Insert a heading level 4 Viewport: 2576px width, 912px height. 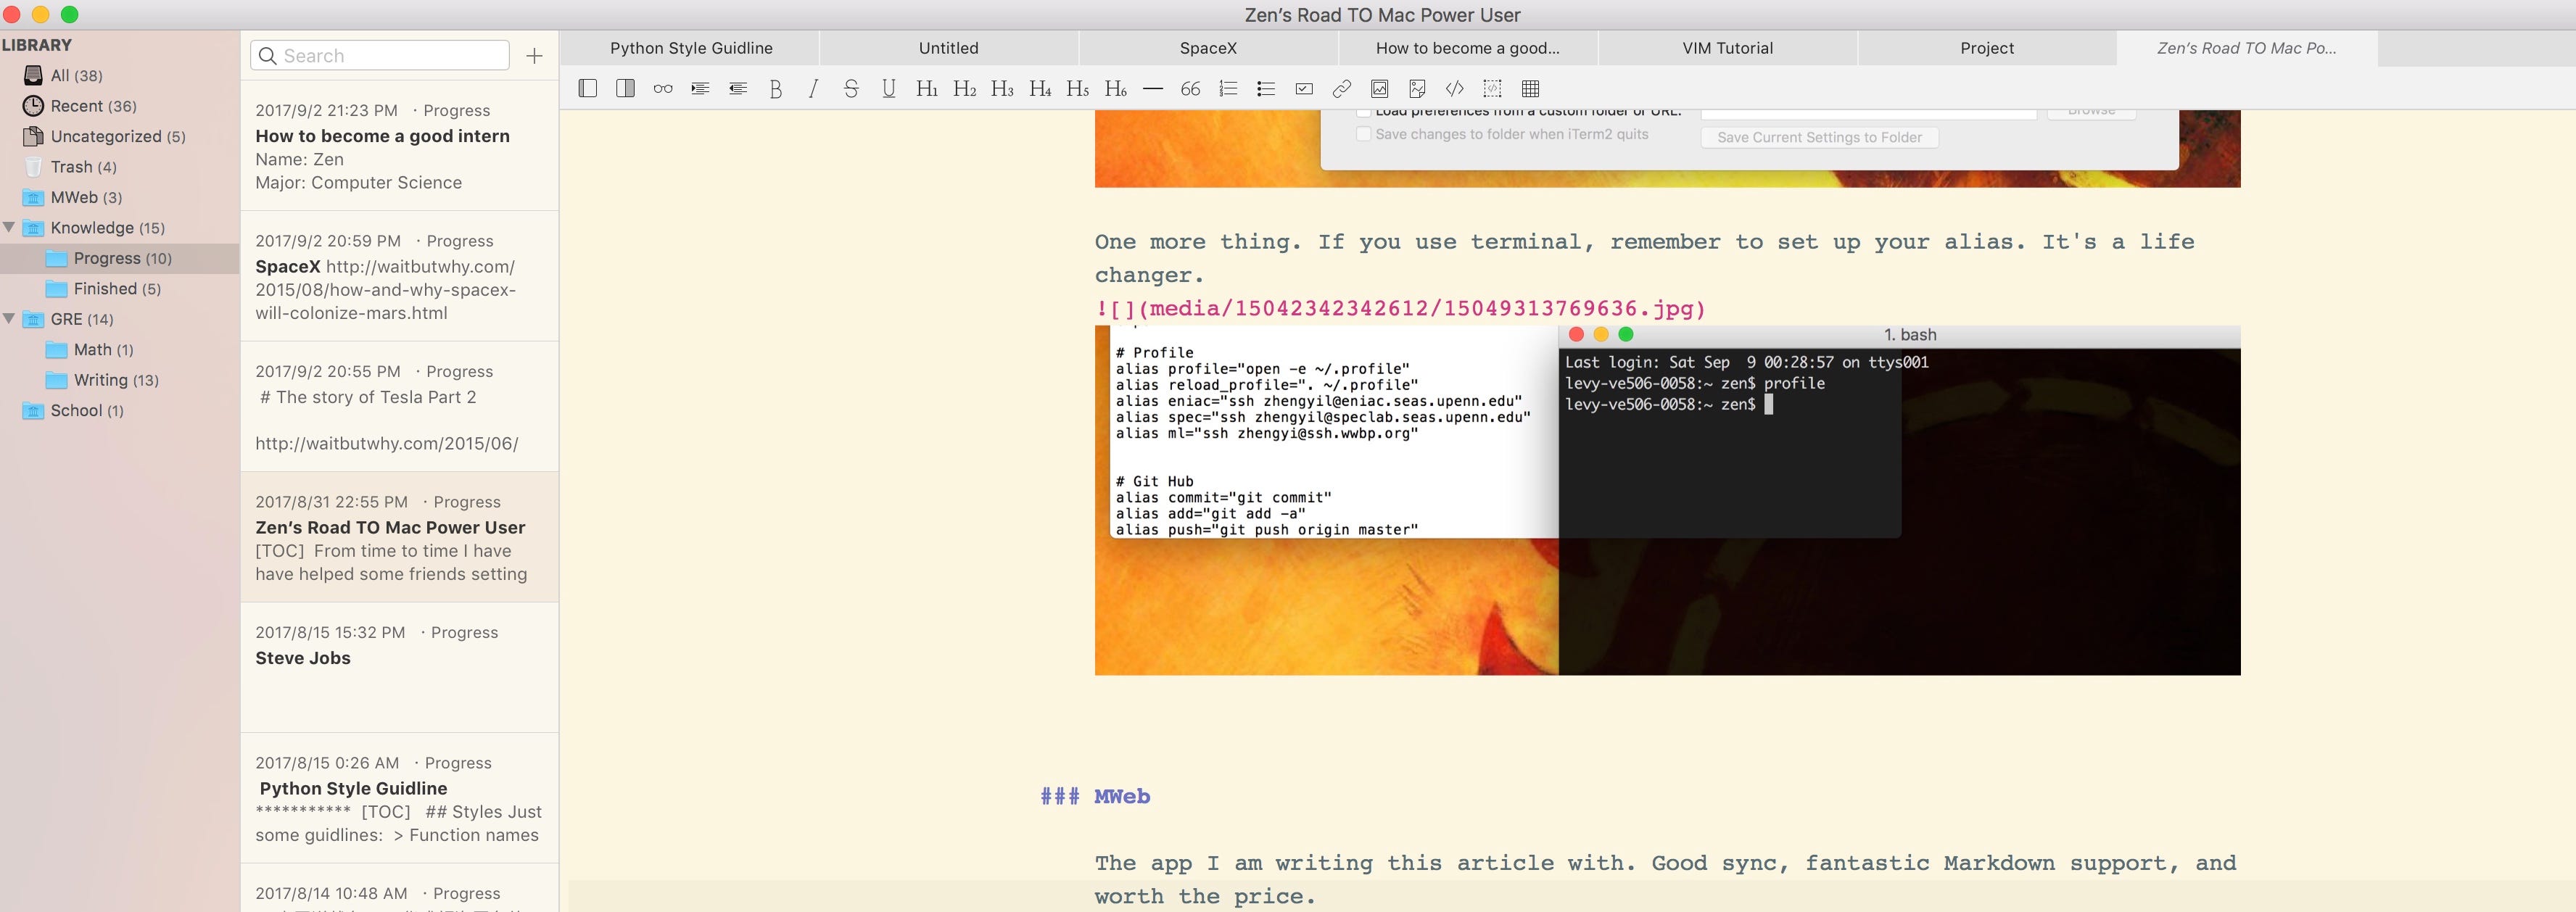coord(1040,89)
